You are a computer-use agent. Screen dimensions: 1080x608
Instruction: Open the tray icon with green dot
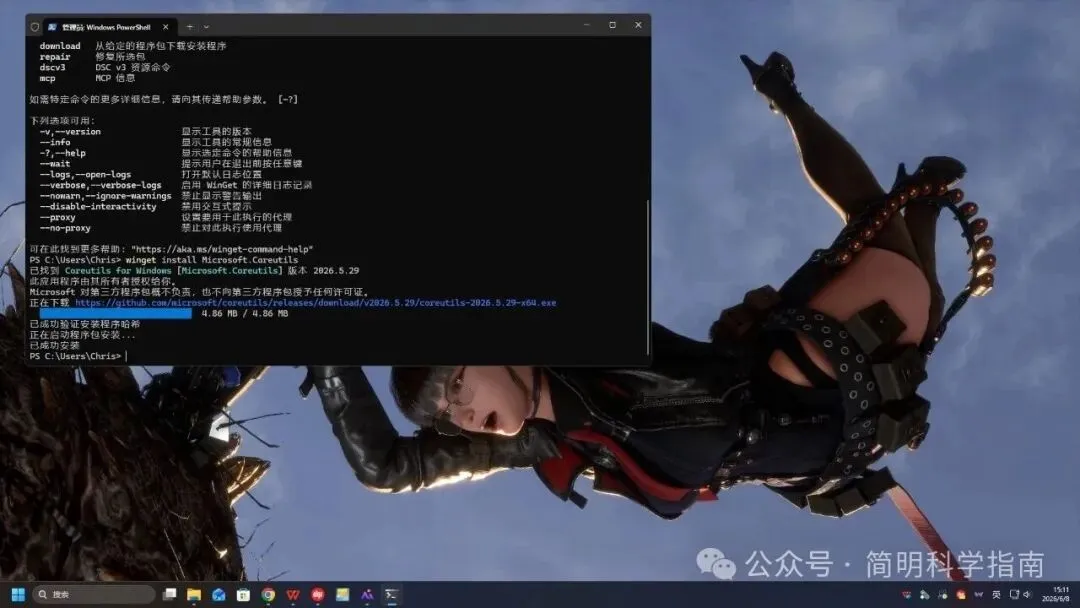click(942, 594)
